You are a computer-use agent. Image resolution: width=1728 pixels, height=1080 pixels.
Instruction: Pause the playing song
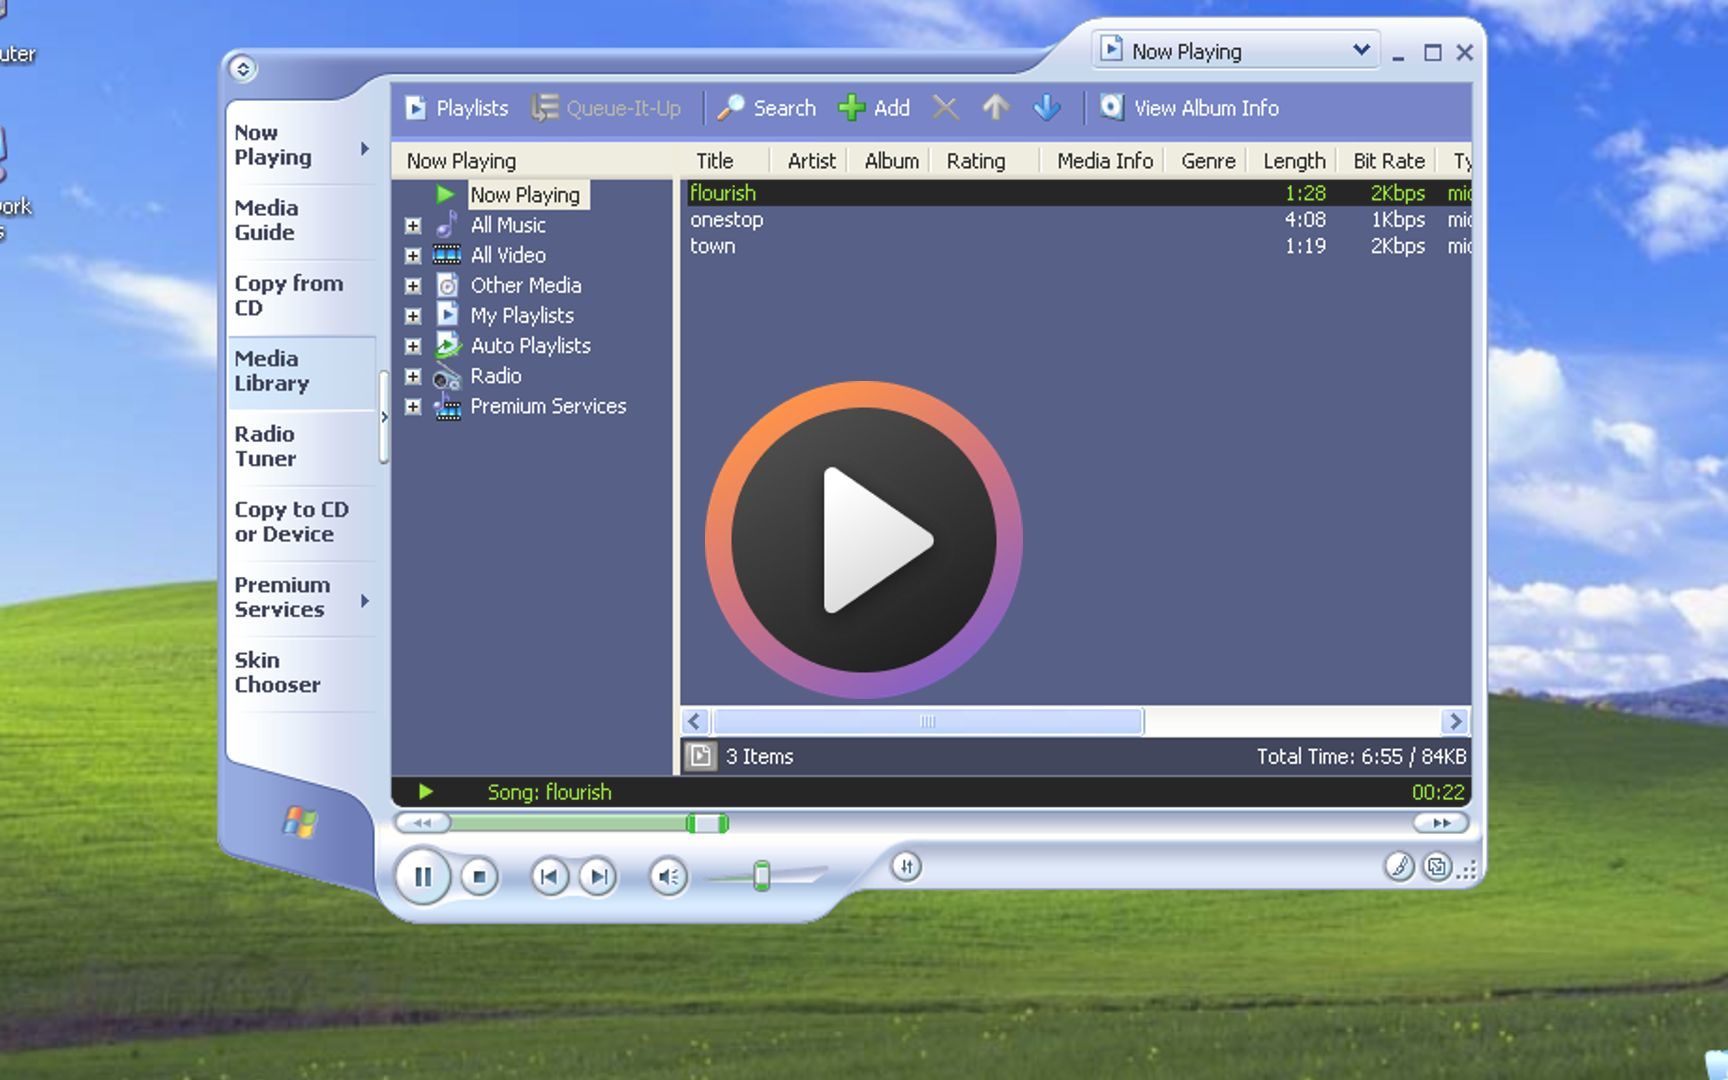423,877
